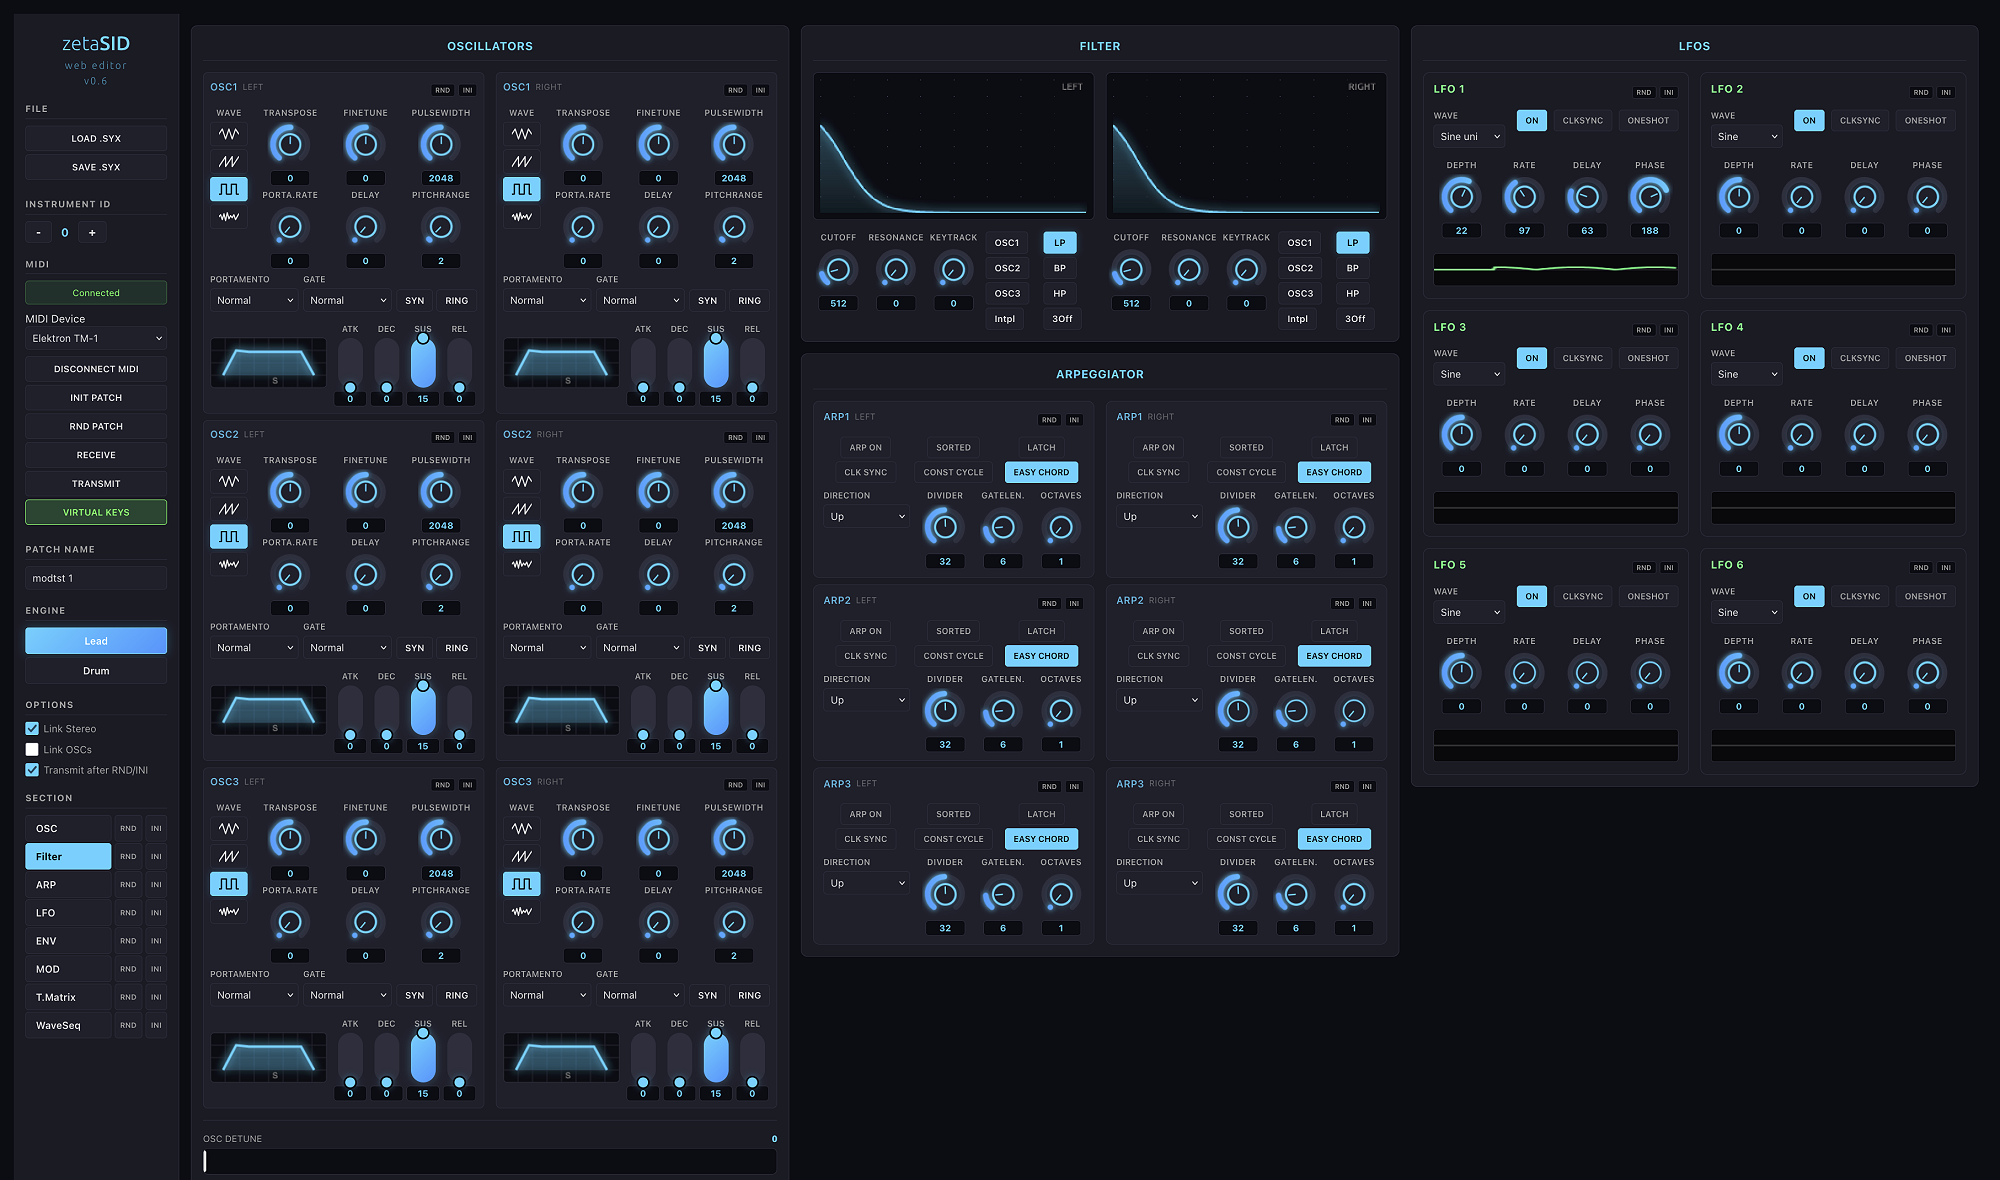Select noise wave icon in OSC3 Right
2000x1180 pixels.
pyautogui.click(x=522, y=911)
